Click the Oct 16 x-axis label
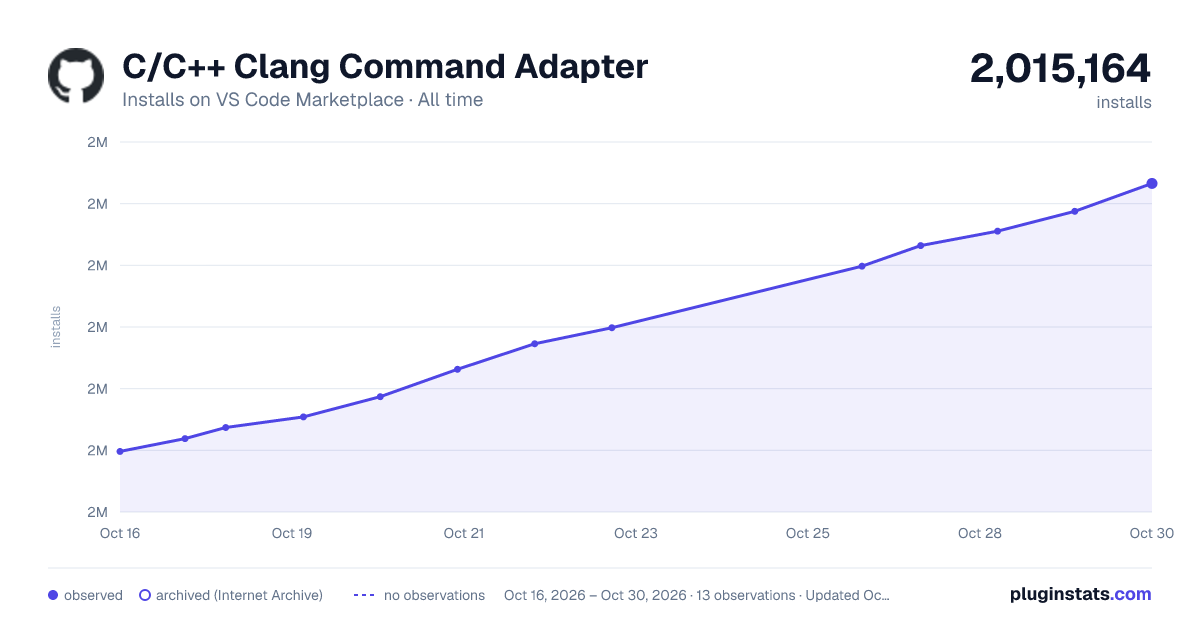 coord(120,533)
